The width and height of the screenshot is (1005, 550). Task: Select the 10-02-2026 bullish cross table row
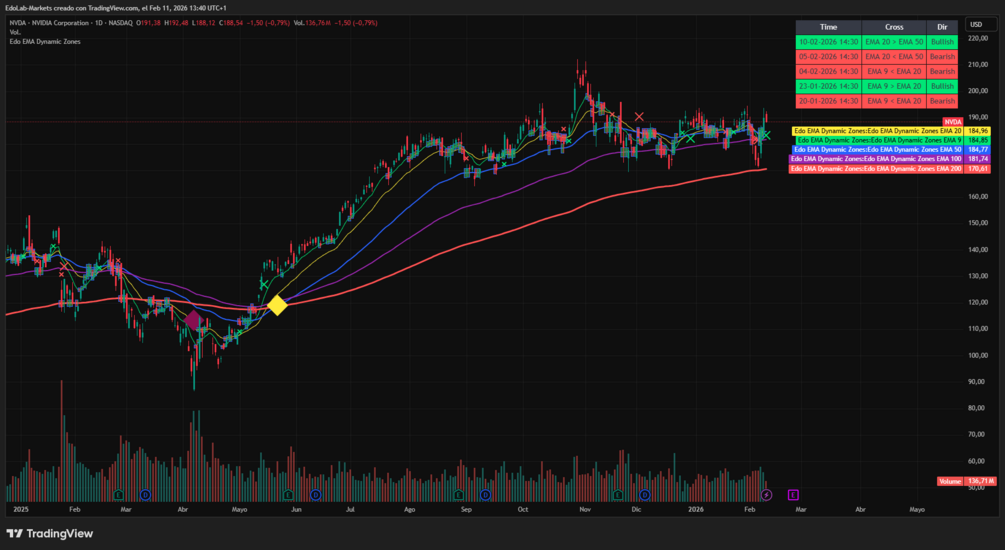click(877, 42)
